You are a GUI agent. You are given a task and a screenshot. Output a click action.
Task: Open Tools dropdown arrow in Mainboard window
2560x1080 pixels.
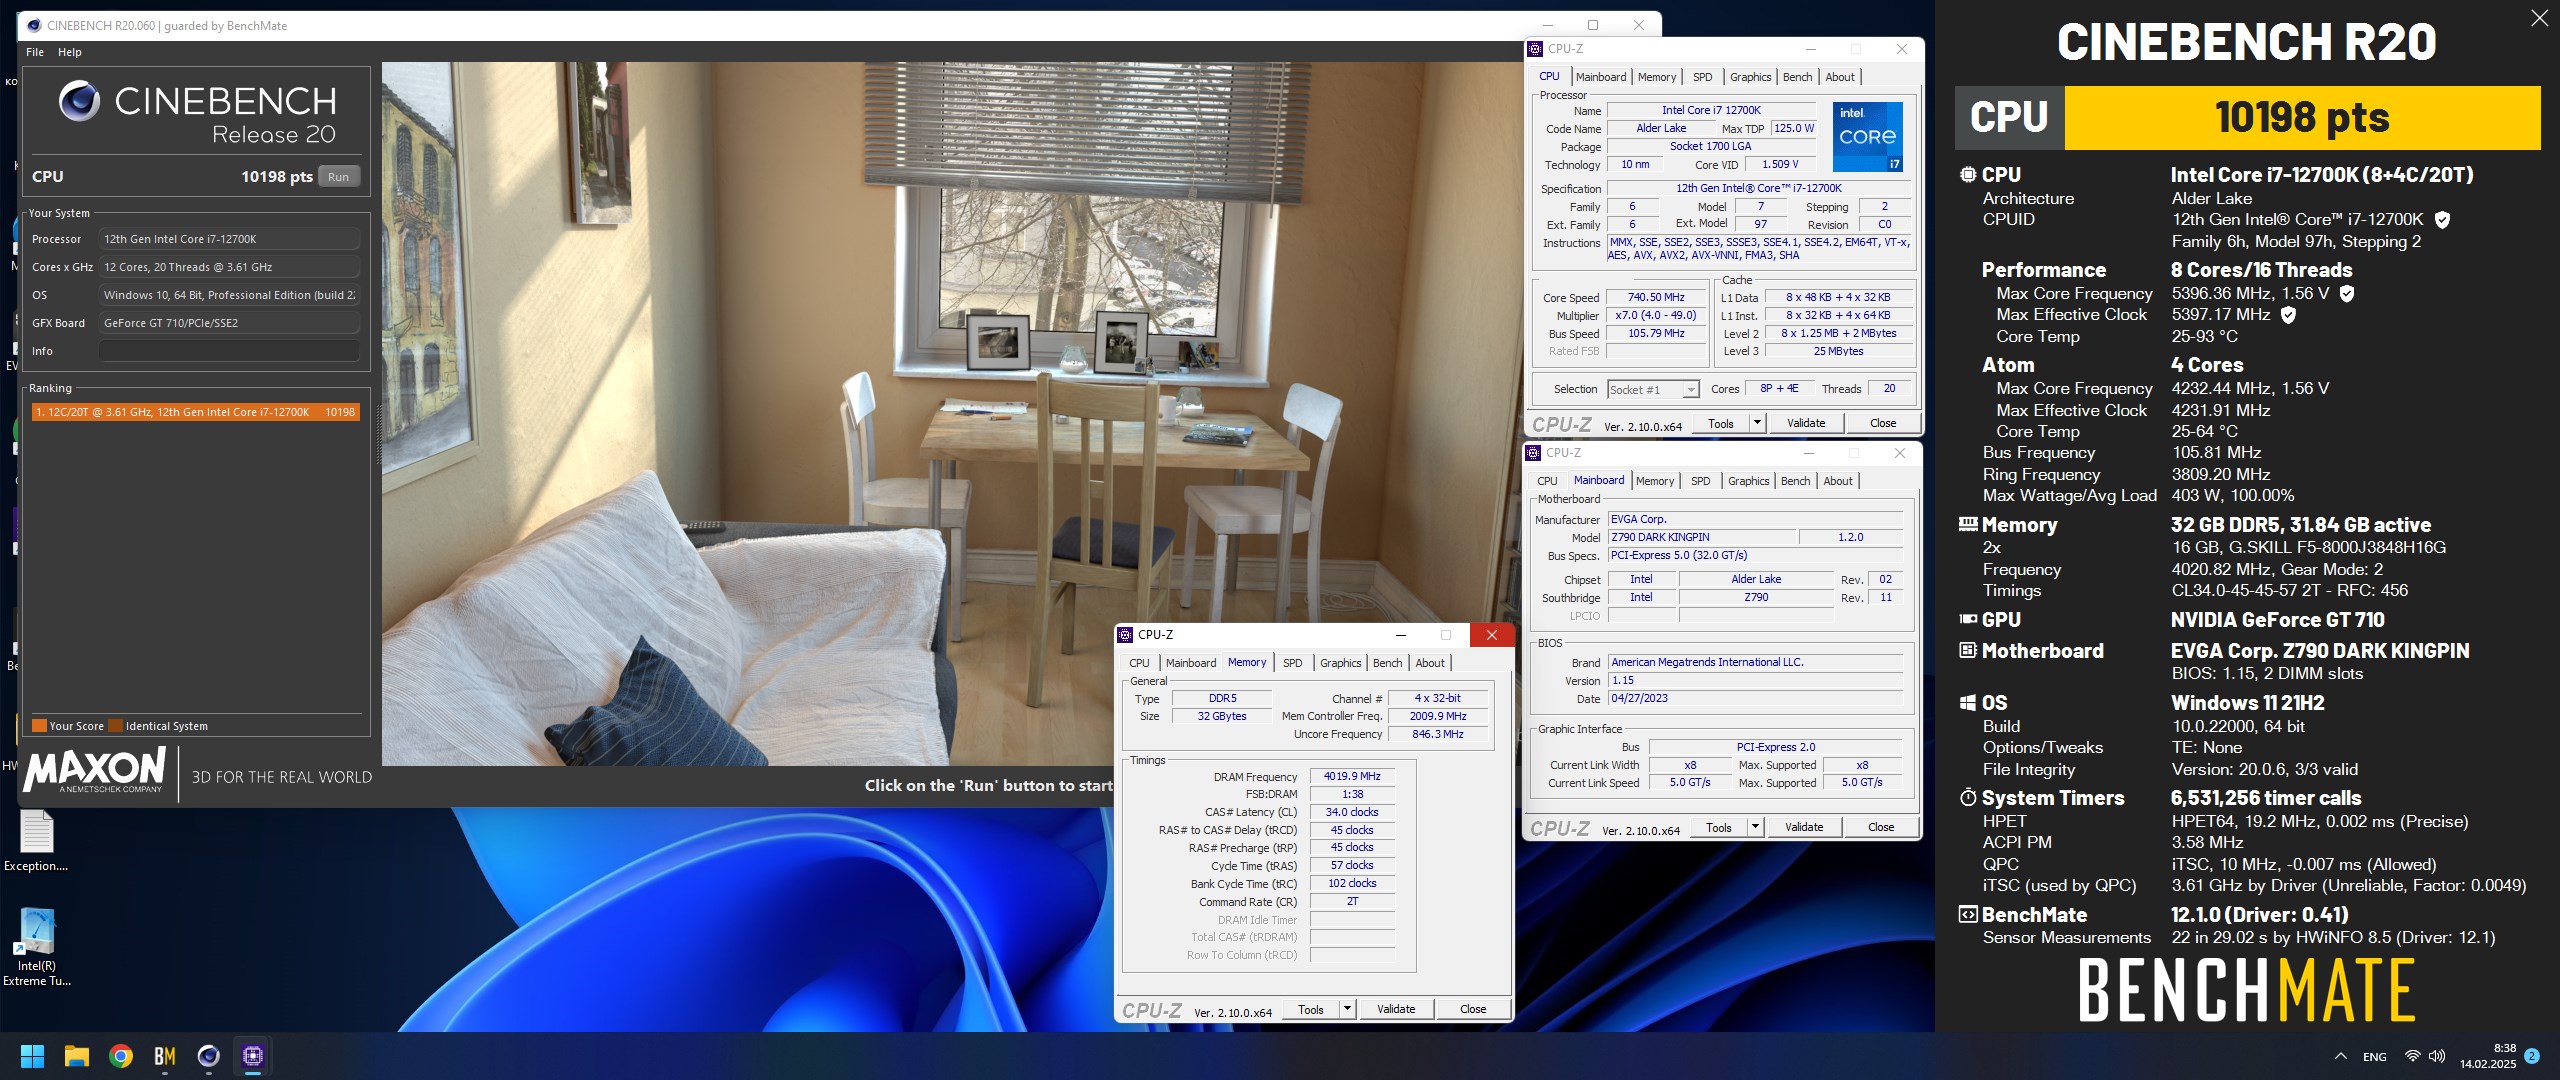click(x=1755, y=827)
